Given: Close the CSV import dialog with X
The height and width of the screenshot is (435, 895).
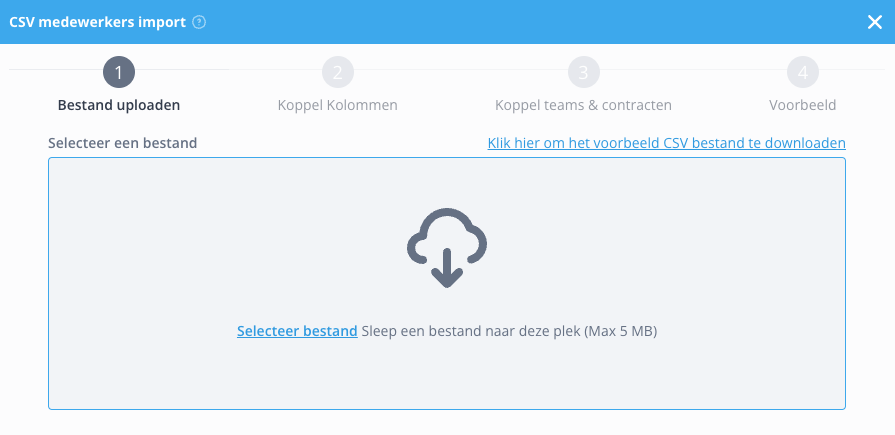Looking at the screenshot, I should coord(874,22).
